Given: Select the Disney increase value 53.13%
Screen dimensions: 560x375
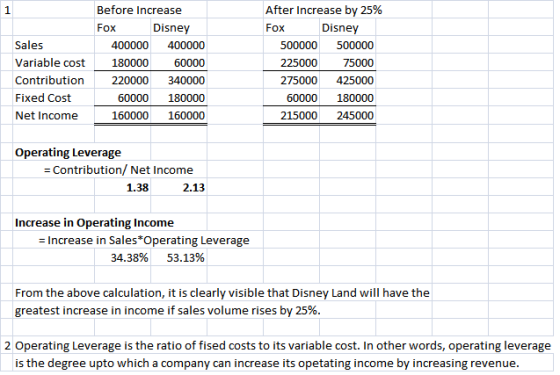Looking at the screenshot, I should click(186, 258).
